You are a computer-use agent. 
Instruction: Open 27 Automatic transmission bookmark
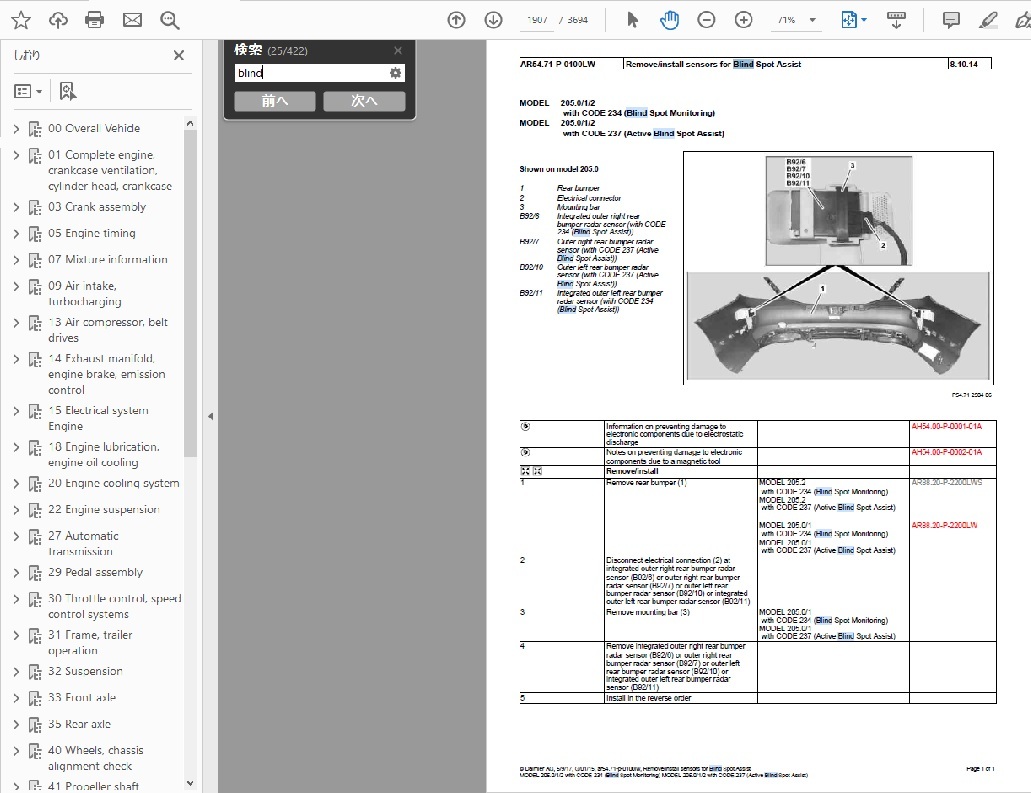[83, 544]
